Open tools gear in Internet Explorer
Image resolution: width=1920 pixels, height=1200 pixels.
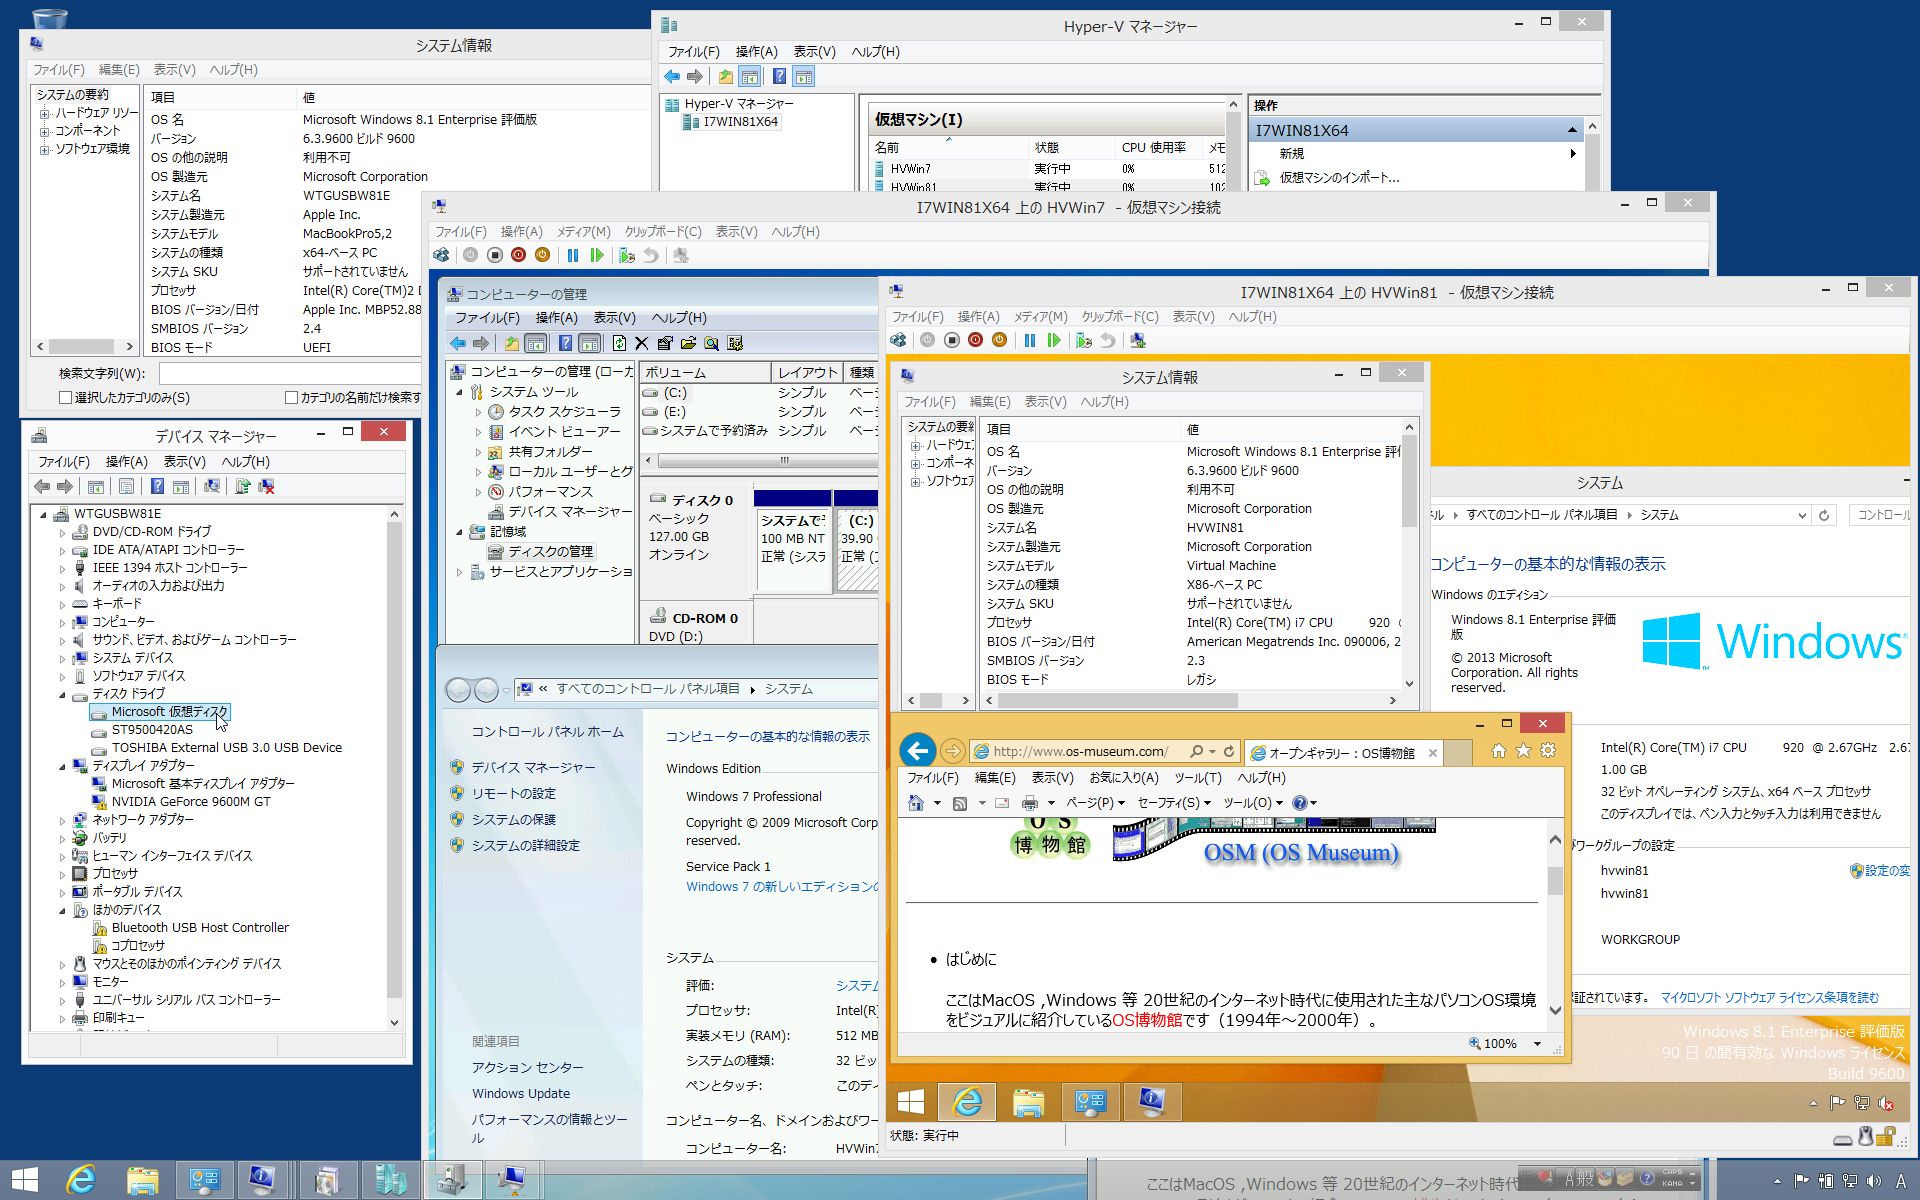coord(1548,751)
